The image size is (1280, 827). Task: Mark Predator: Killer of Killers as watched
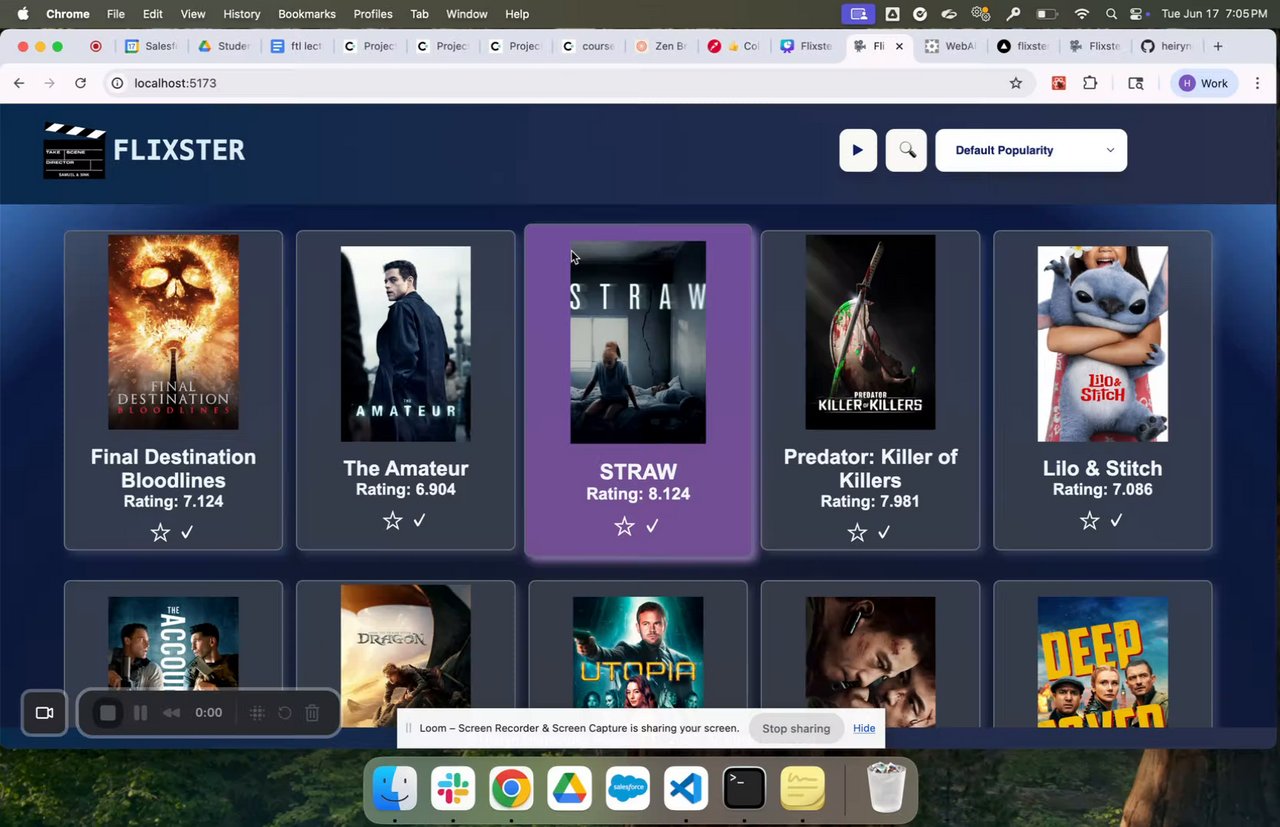884,533
